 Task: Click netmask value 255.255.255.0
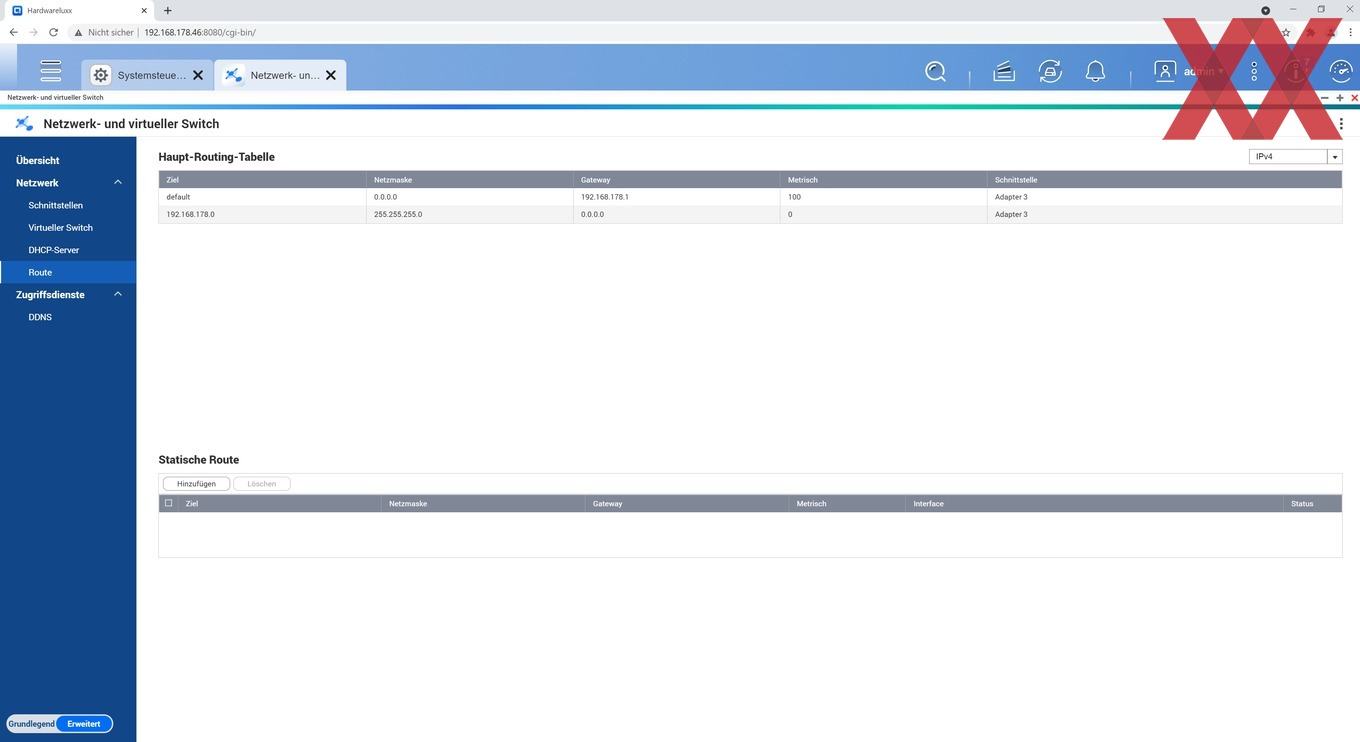(x=398, y=214)
